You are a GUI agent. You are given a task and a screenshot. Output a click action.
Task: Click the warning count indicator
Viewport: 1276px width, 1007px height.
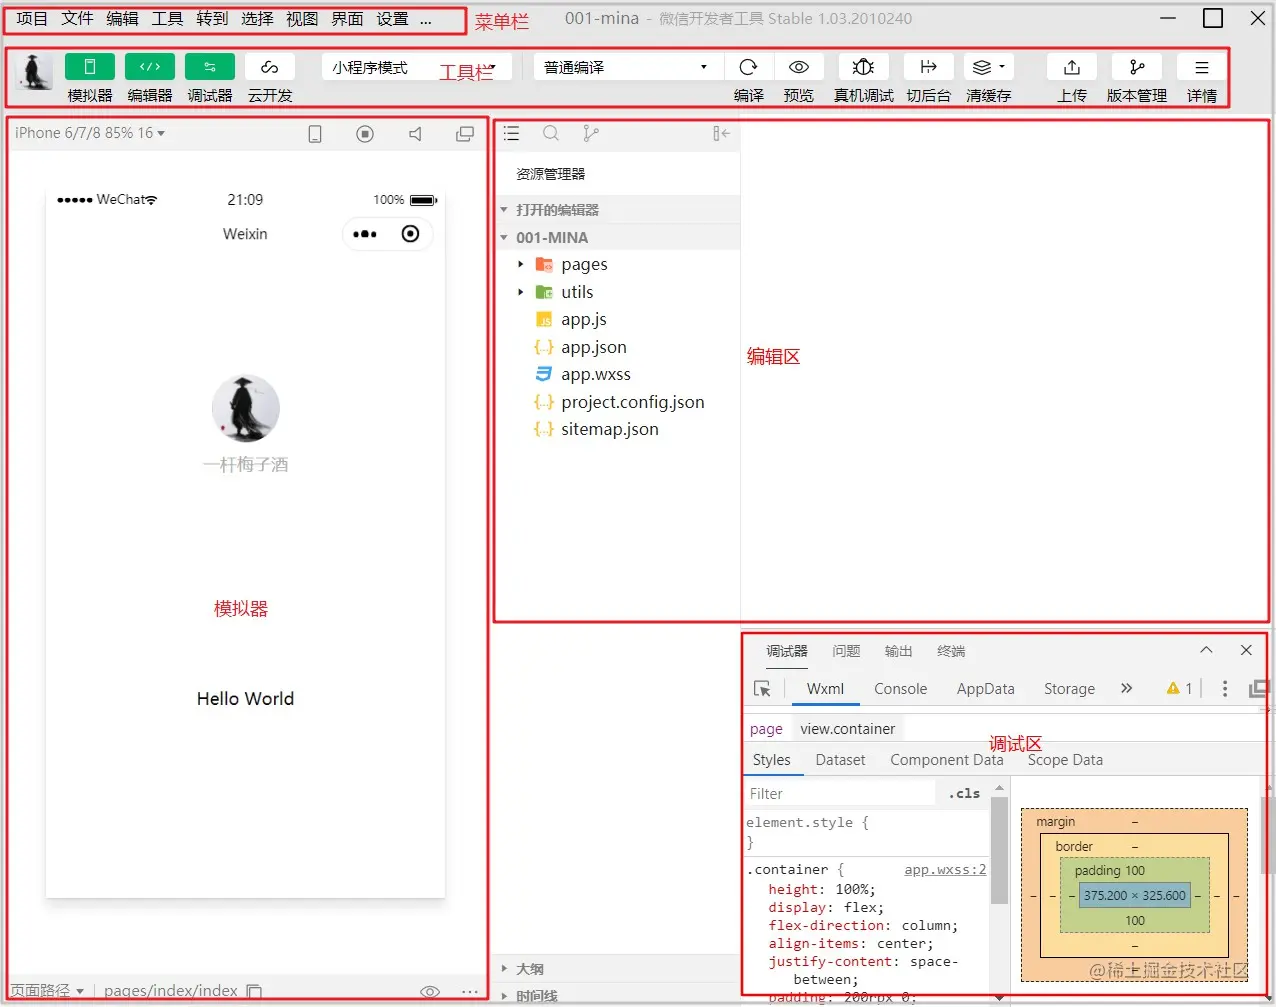coord(1179,688)
